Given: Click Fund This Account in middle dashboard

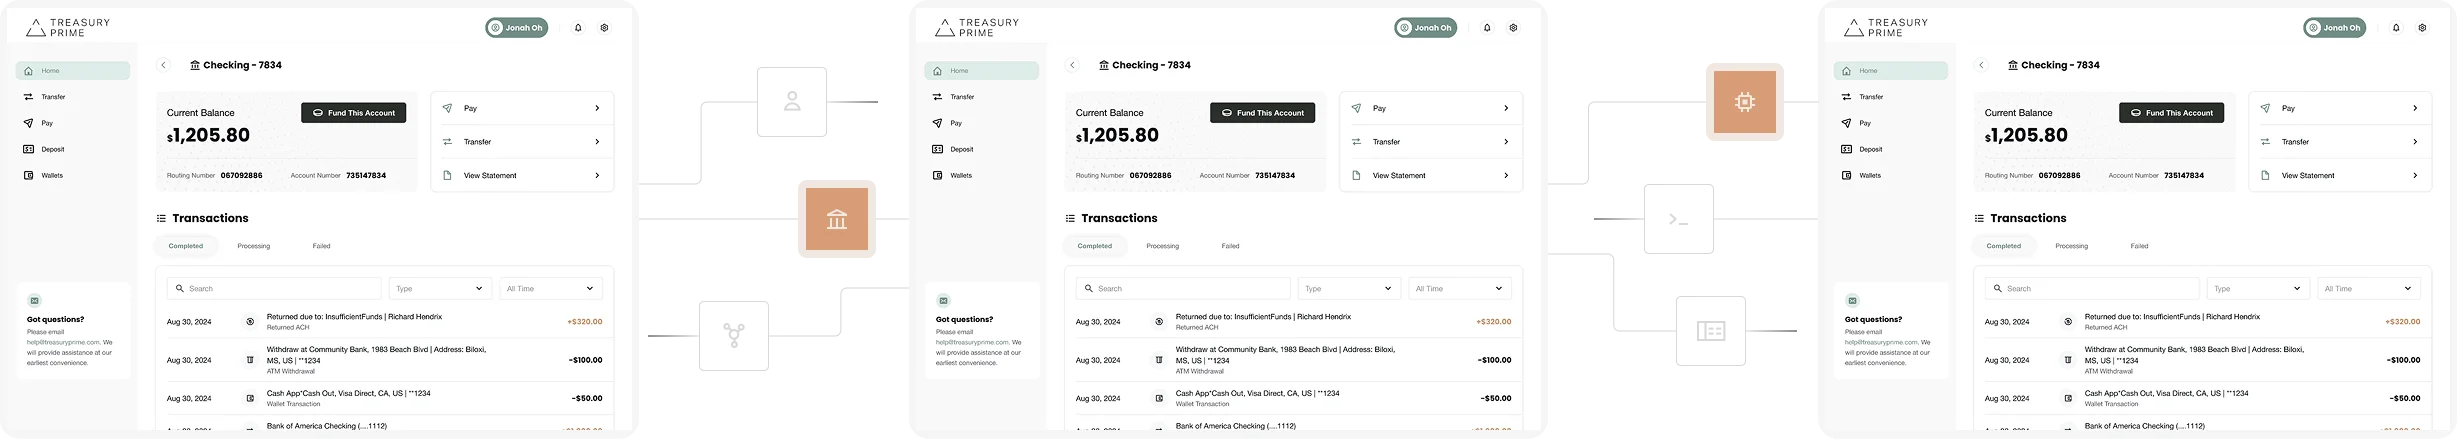Looking at the screenshot, I should (1263, 113).
